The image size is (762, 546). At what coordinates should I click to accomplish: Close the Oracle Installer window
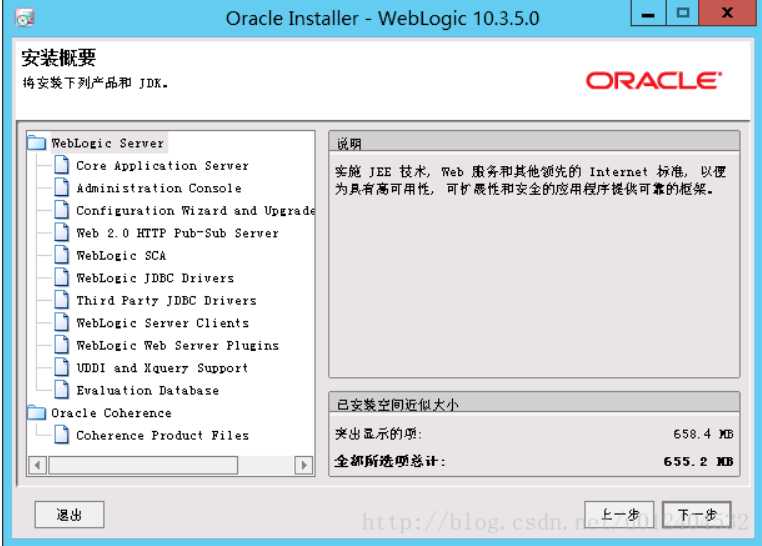point(727,13)
